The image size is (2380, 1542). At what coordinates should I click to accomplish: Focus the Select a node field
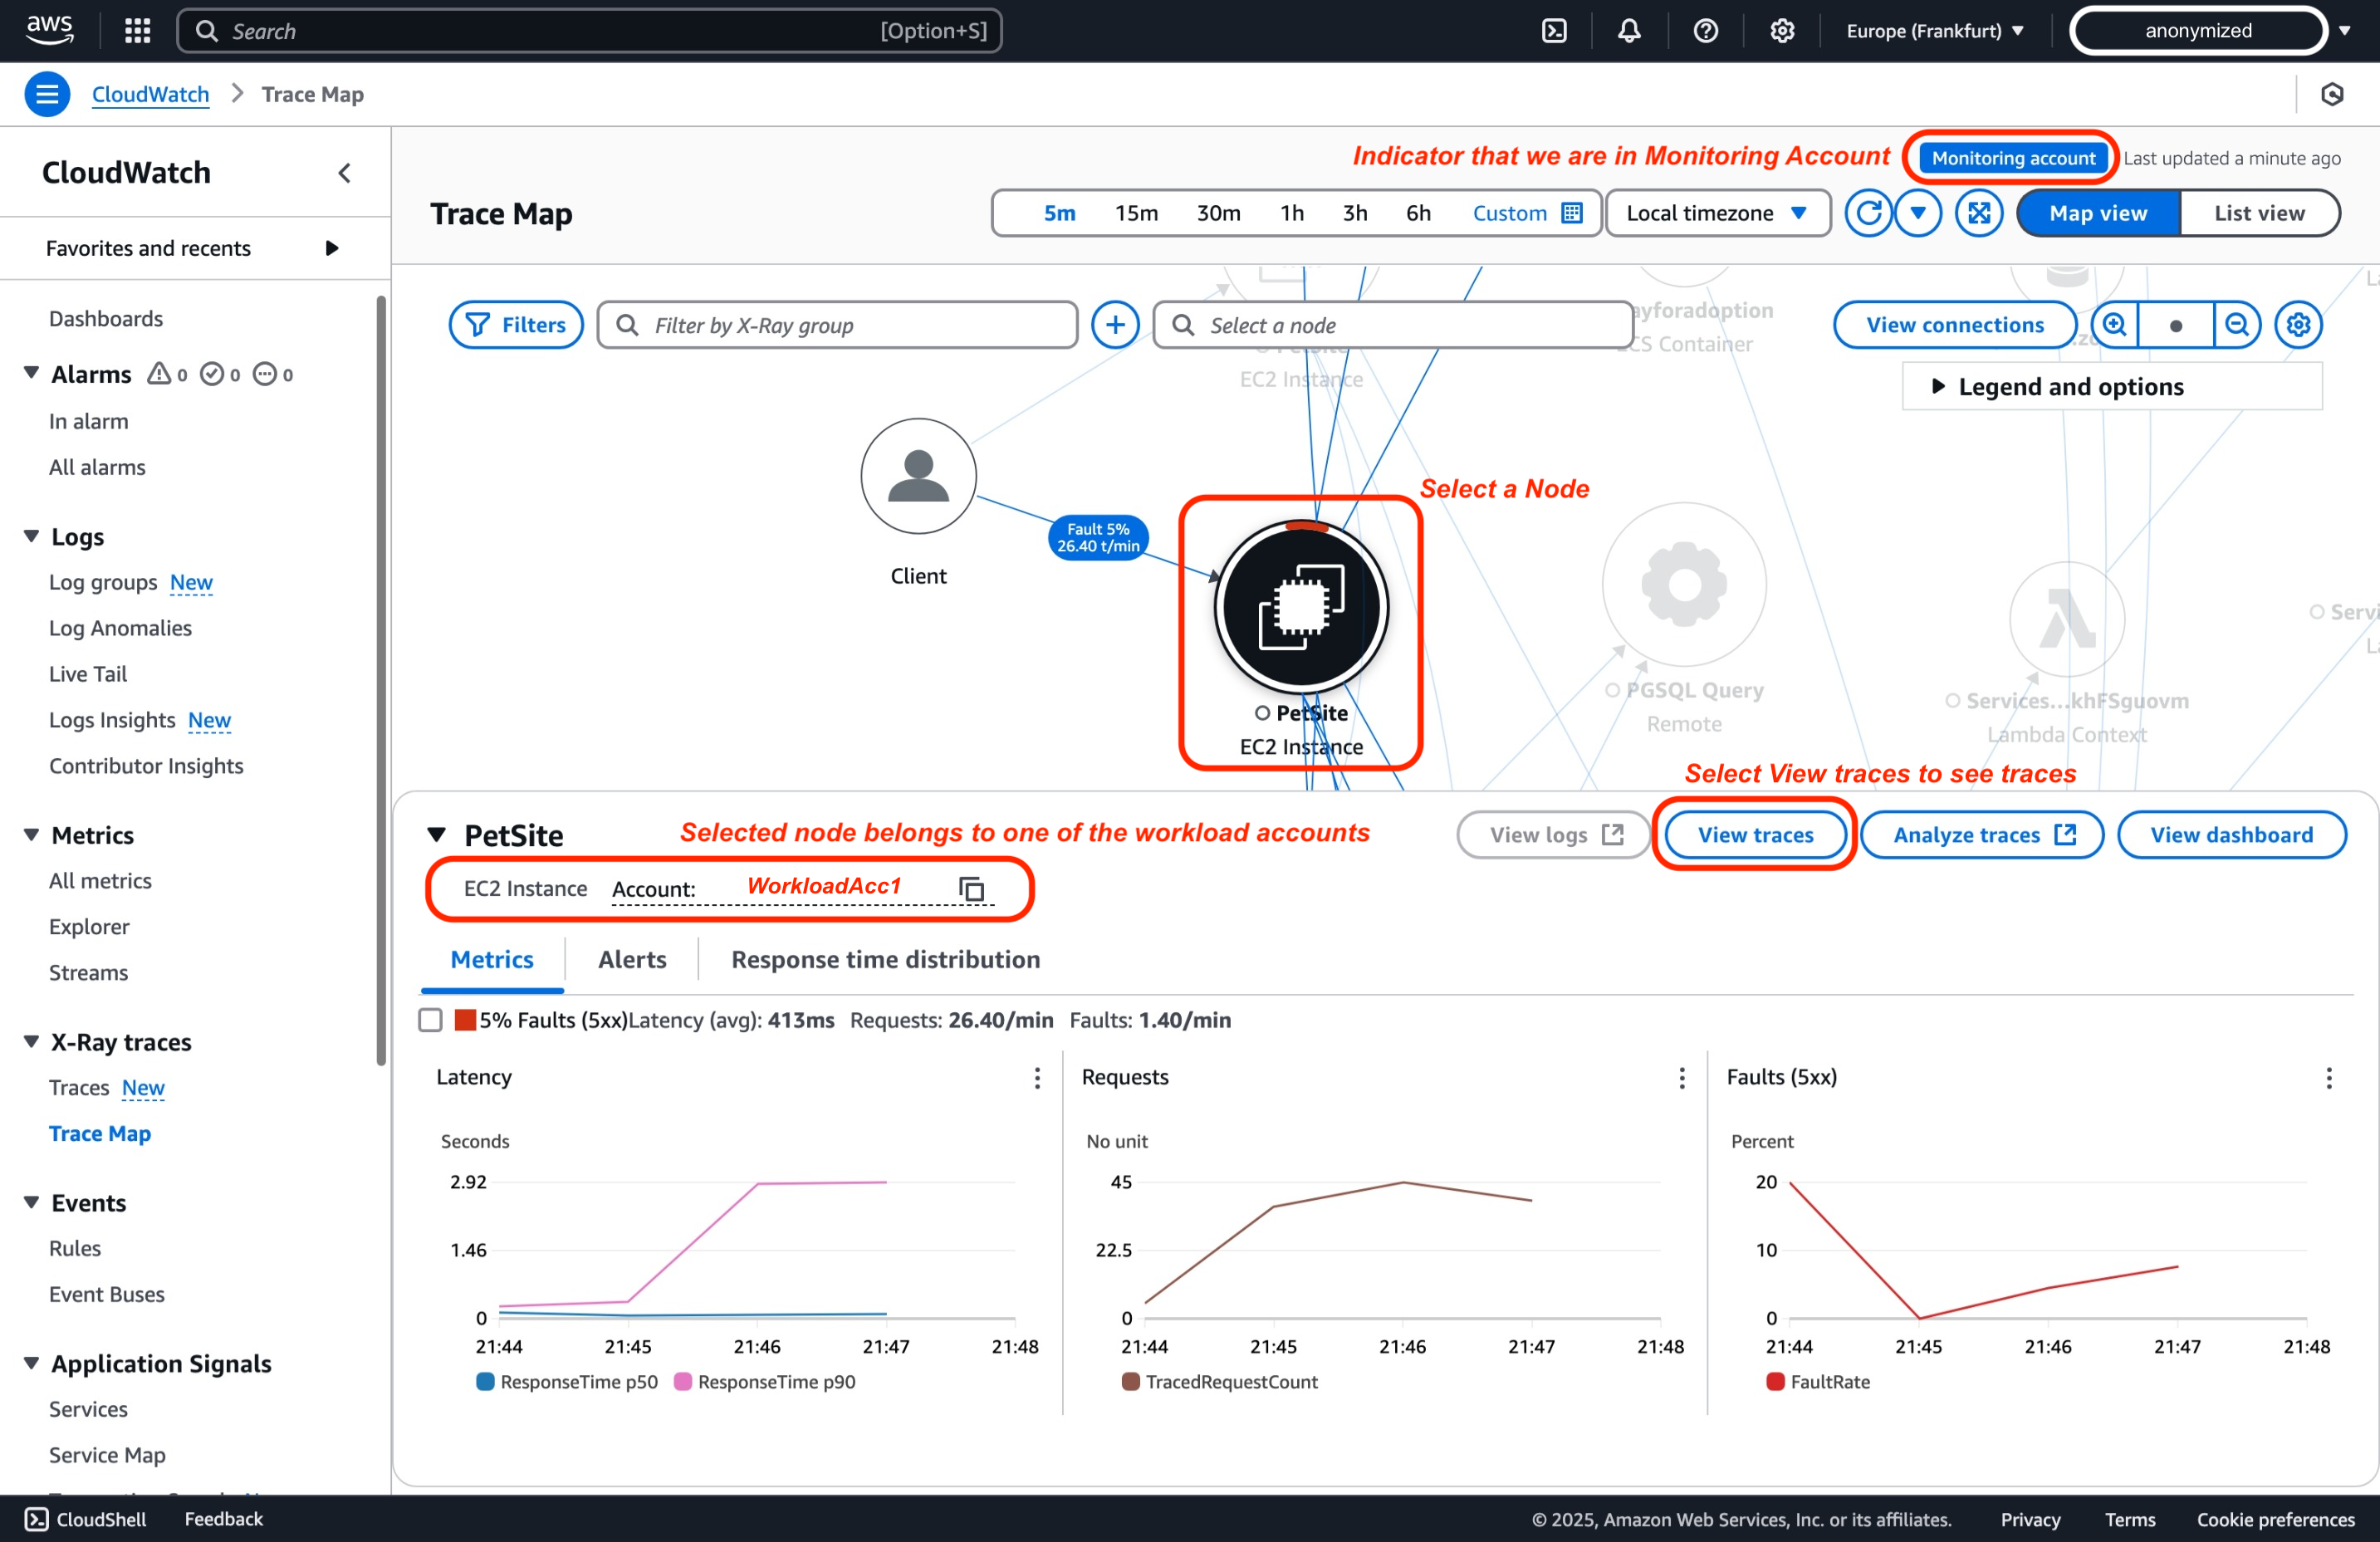1393,325
